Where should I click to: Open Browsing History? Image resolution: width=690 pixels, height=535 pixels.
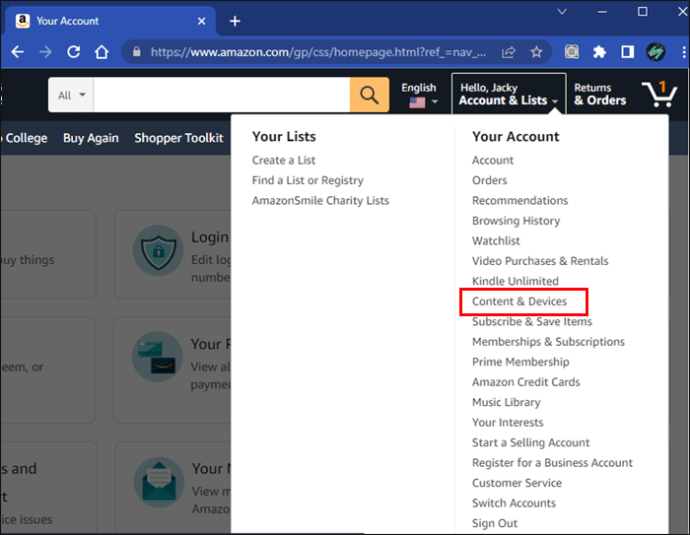coord(516,221)
